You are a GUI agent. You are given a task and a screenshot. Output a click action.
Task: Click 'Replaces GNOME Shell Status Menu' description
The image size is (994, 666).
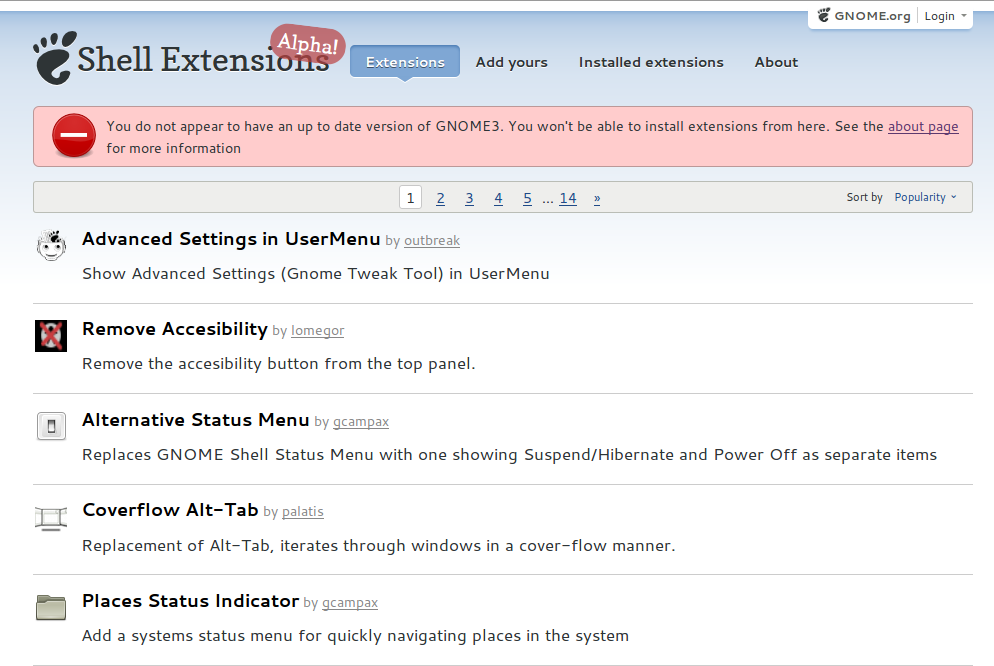click(x=510, y=455)
